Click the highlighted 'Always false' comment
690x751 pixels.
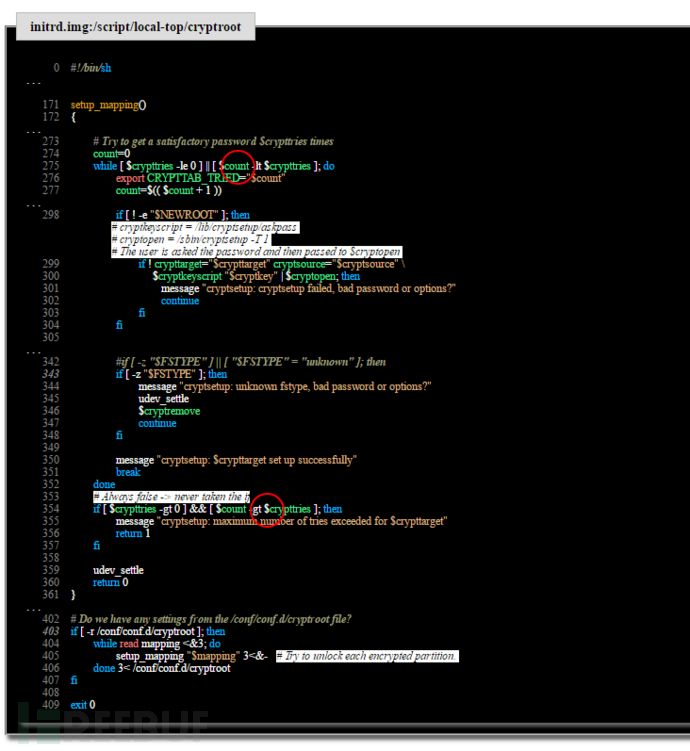(170, 497)
